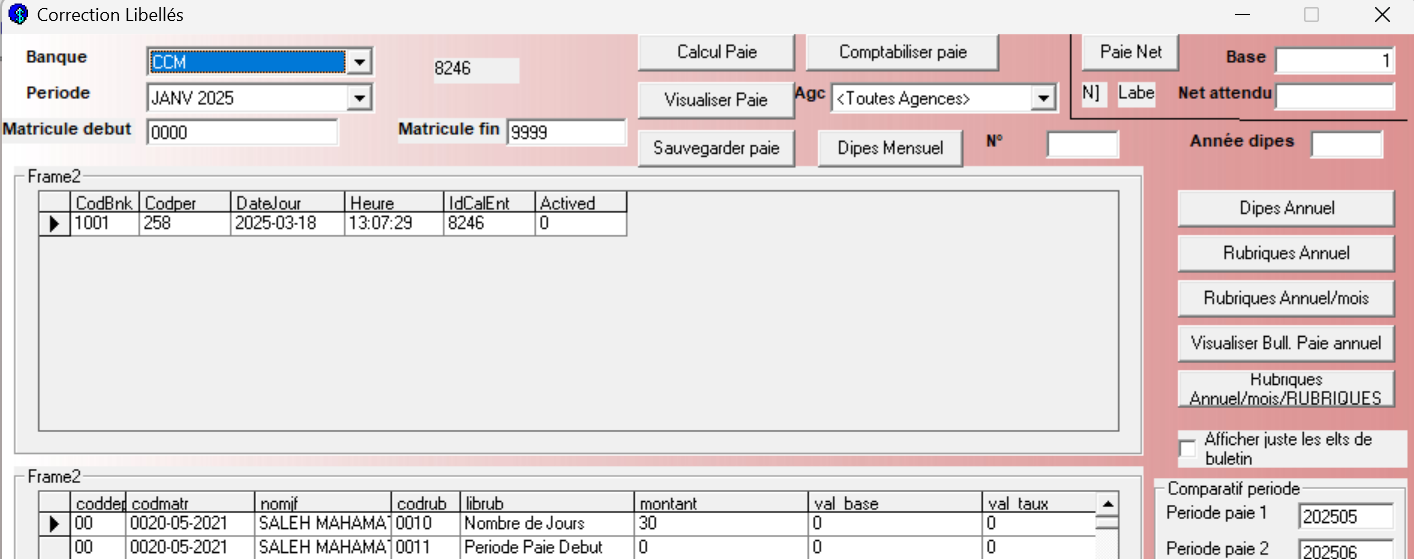Focus the Matricule debut field

pos(242,132)
